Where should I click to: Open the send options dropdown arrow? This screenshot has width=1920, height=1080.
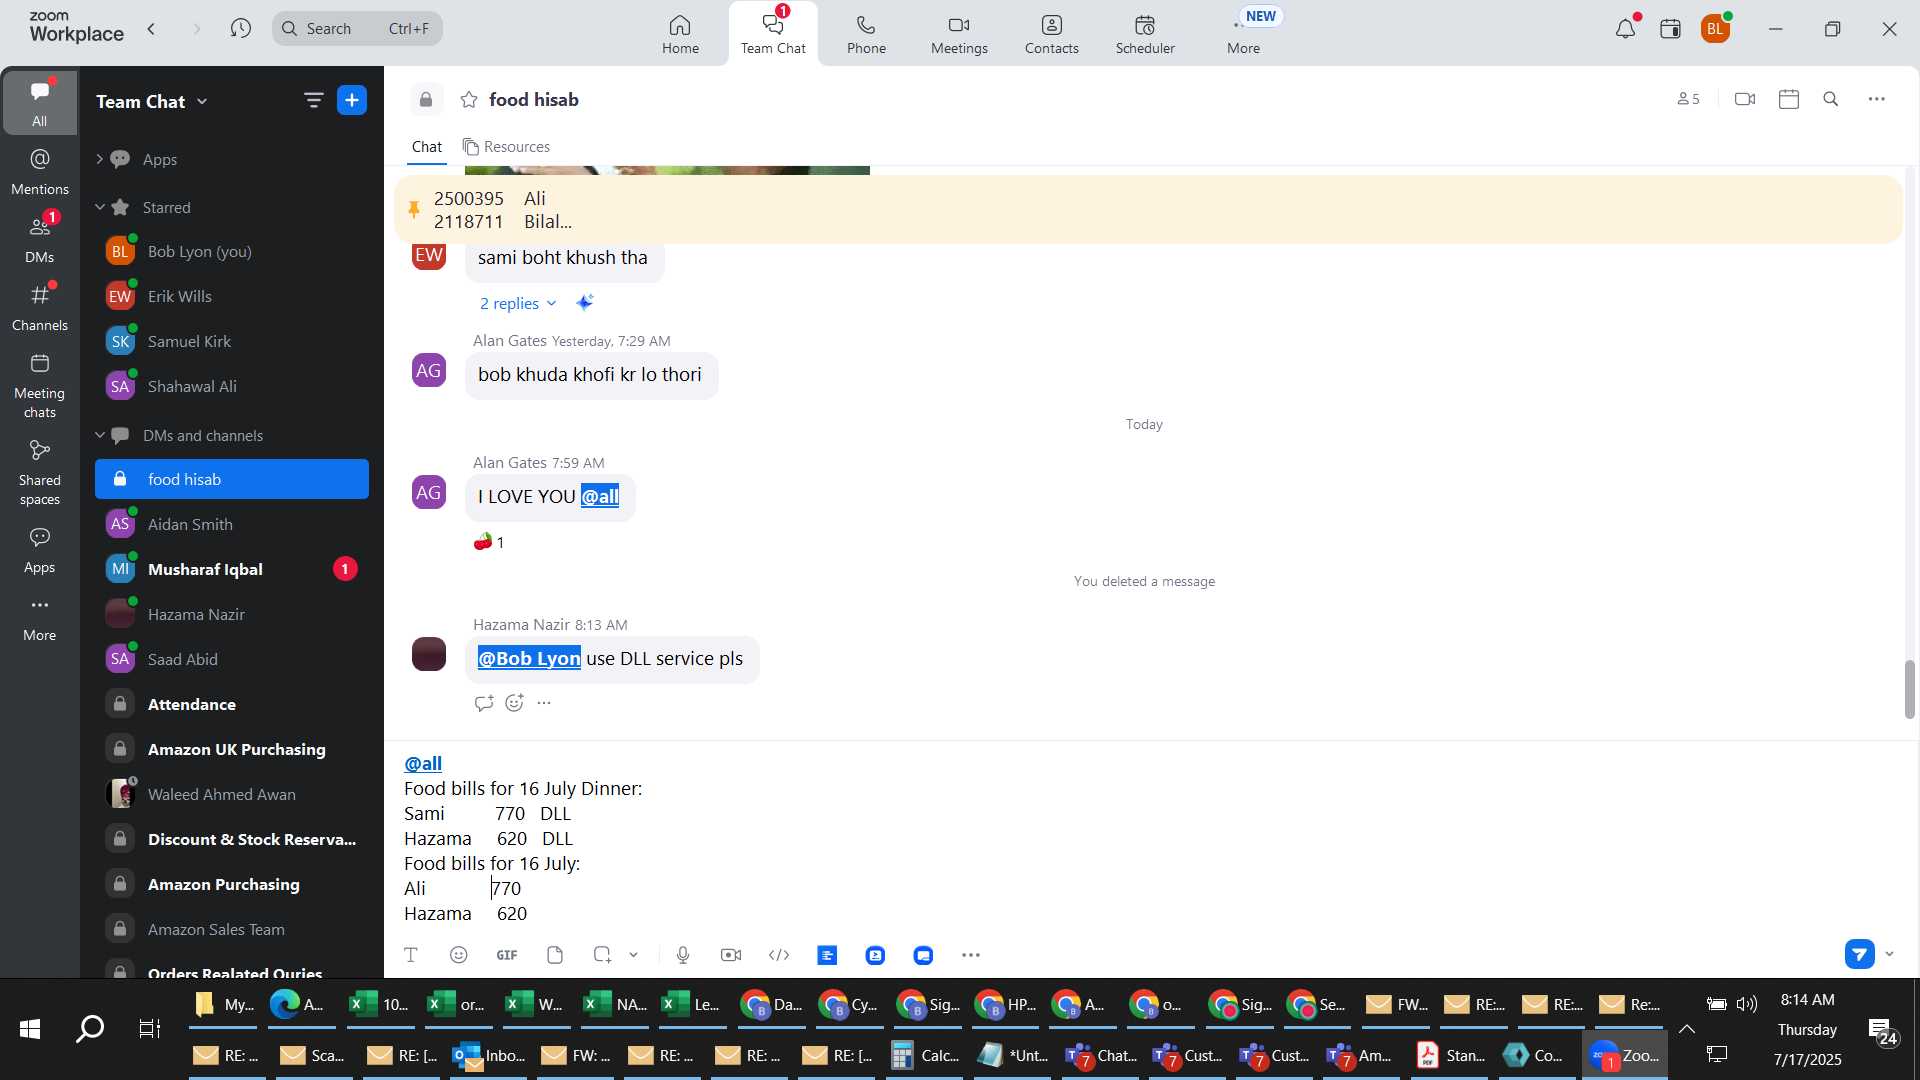point(1889,954)
